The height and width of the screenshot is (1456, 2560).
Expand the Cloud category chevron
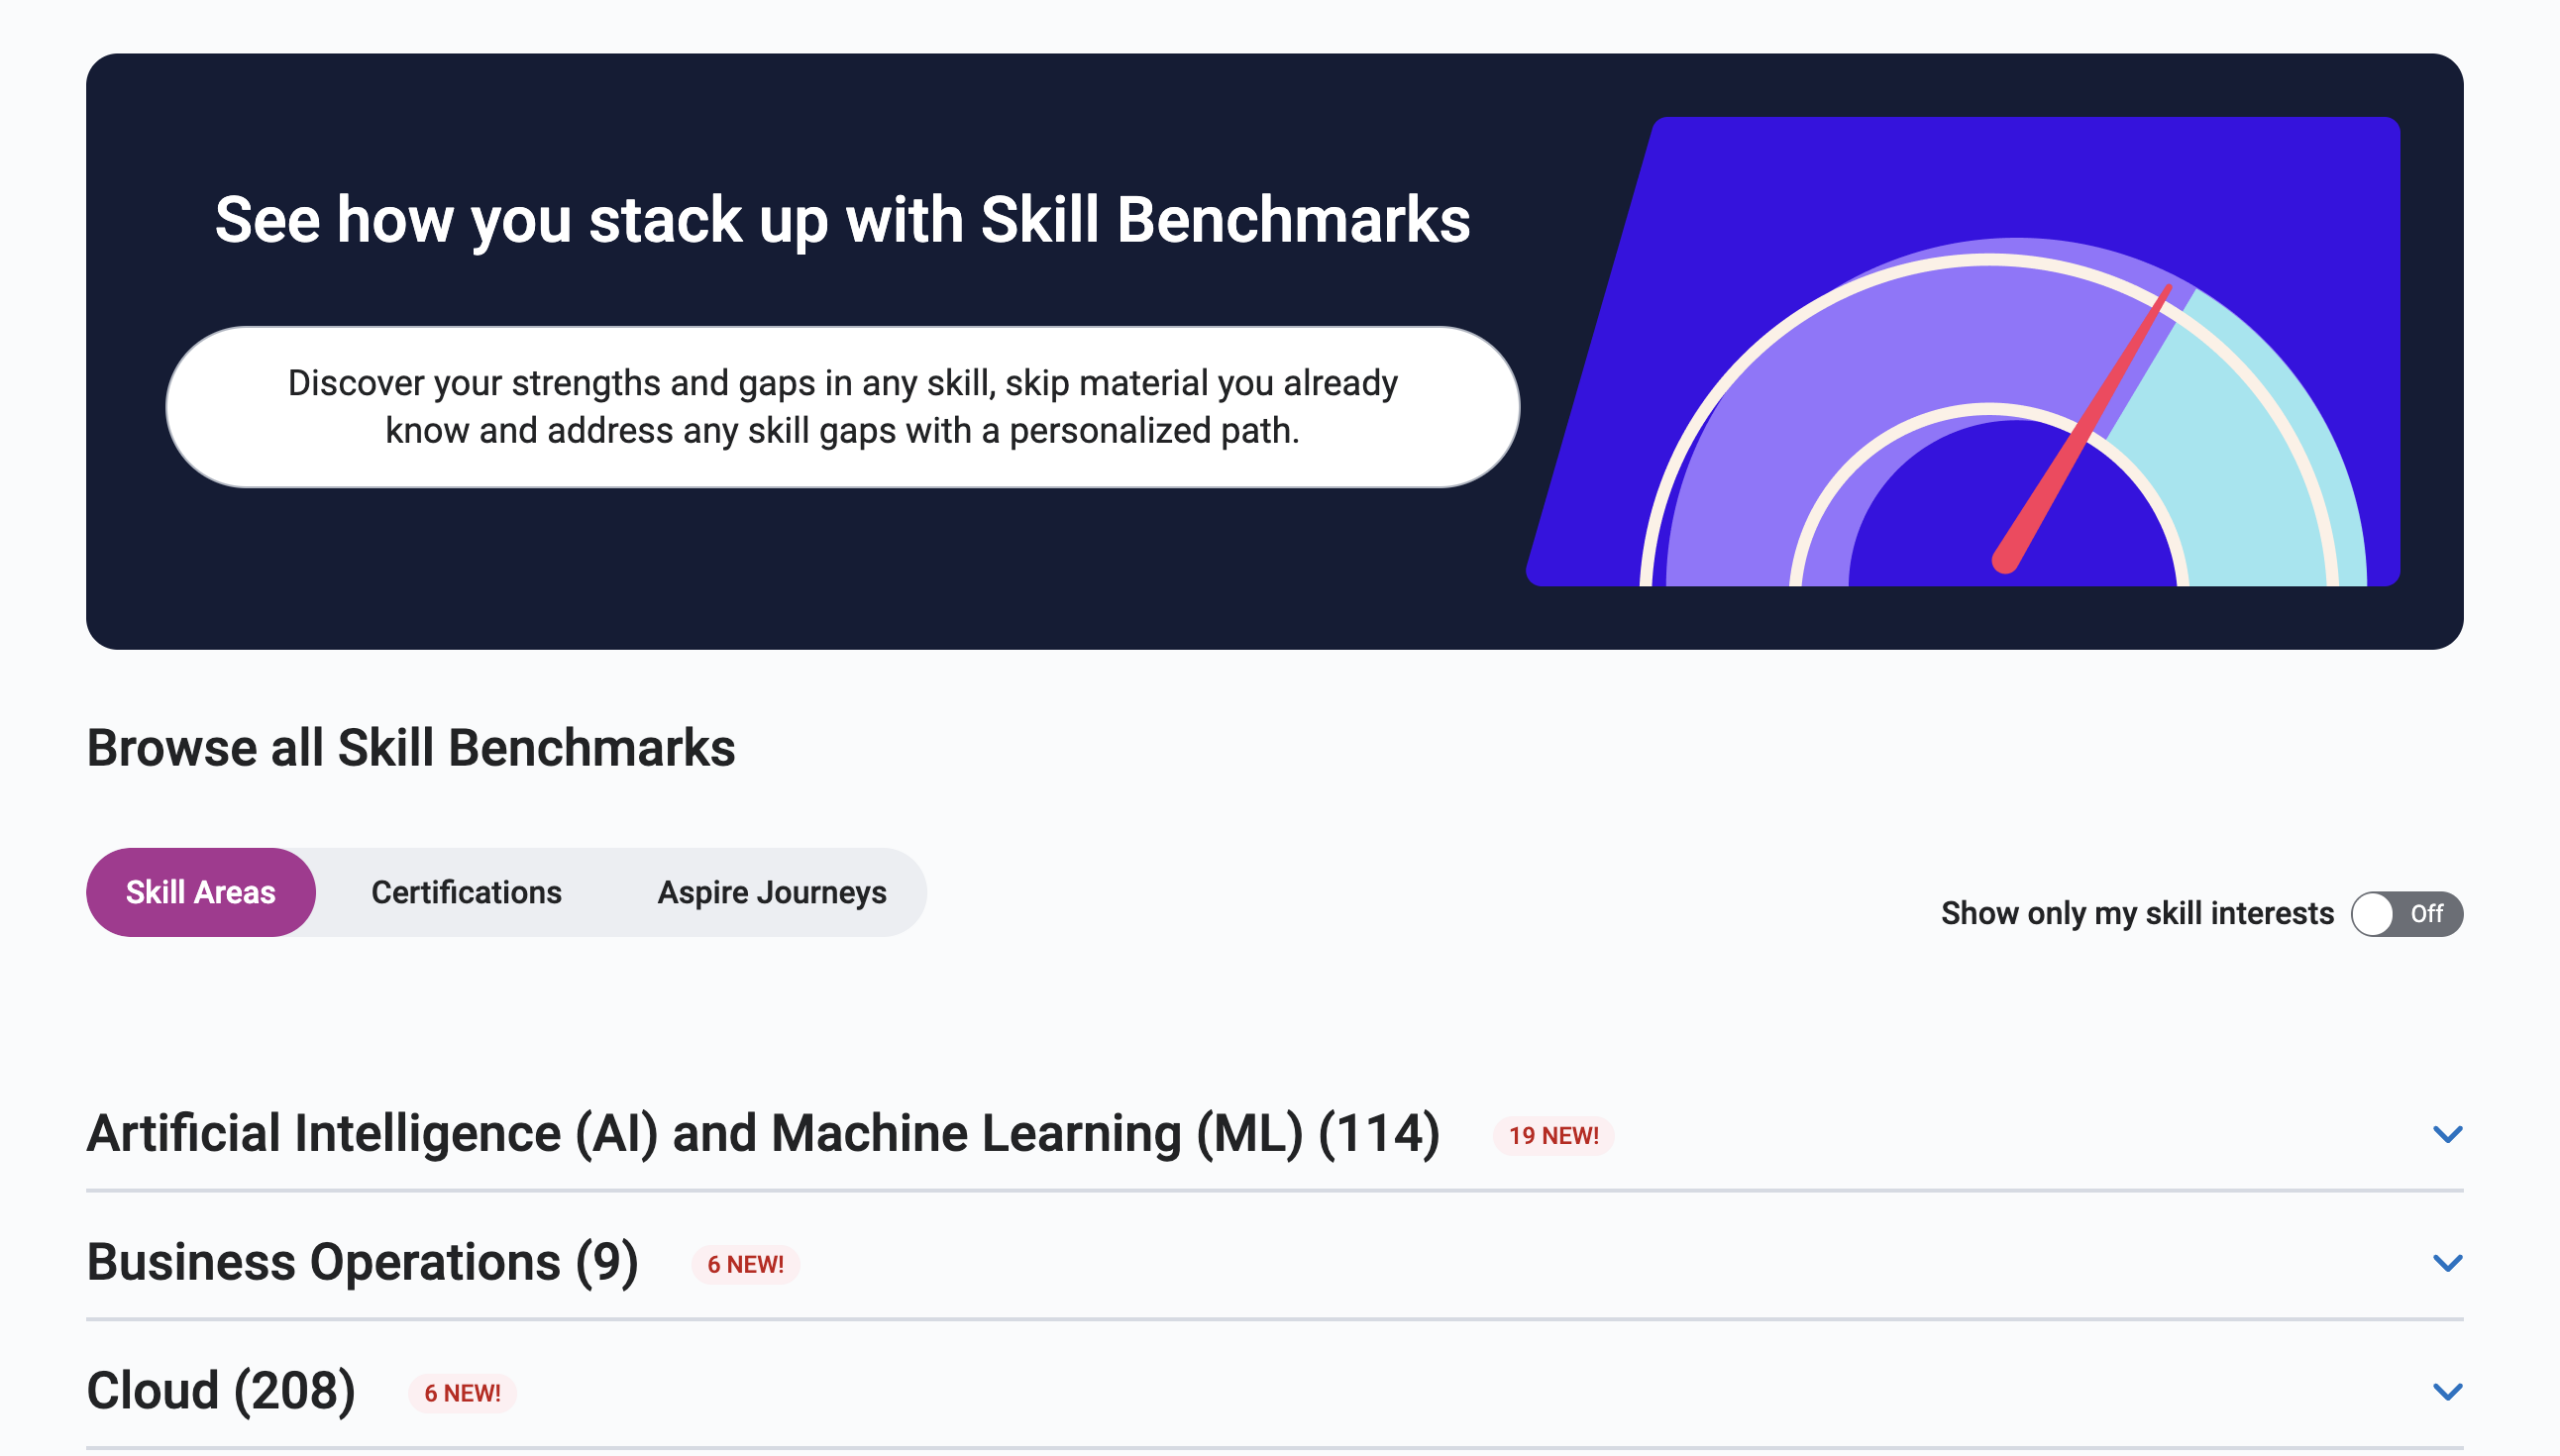2447,1390
